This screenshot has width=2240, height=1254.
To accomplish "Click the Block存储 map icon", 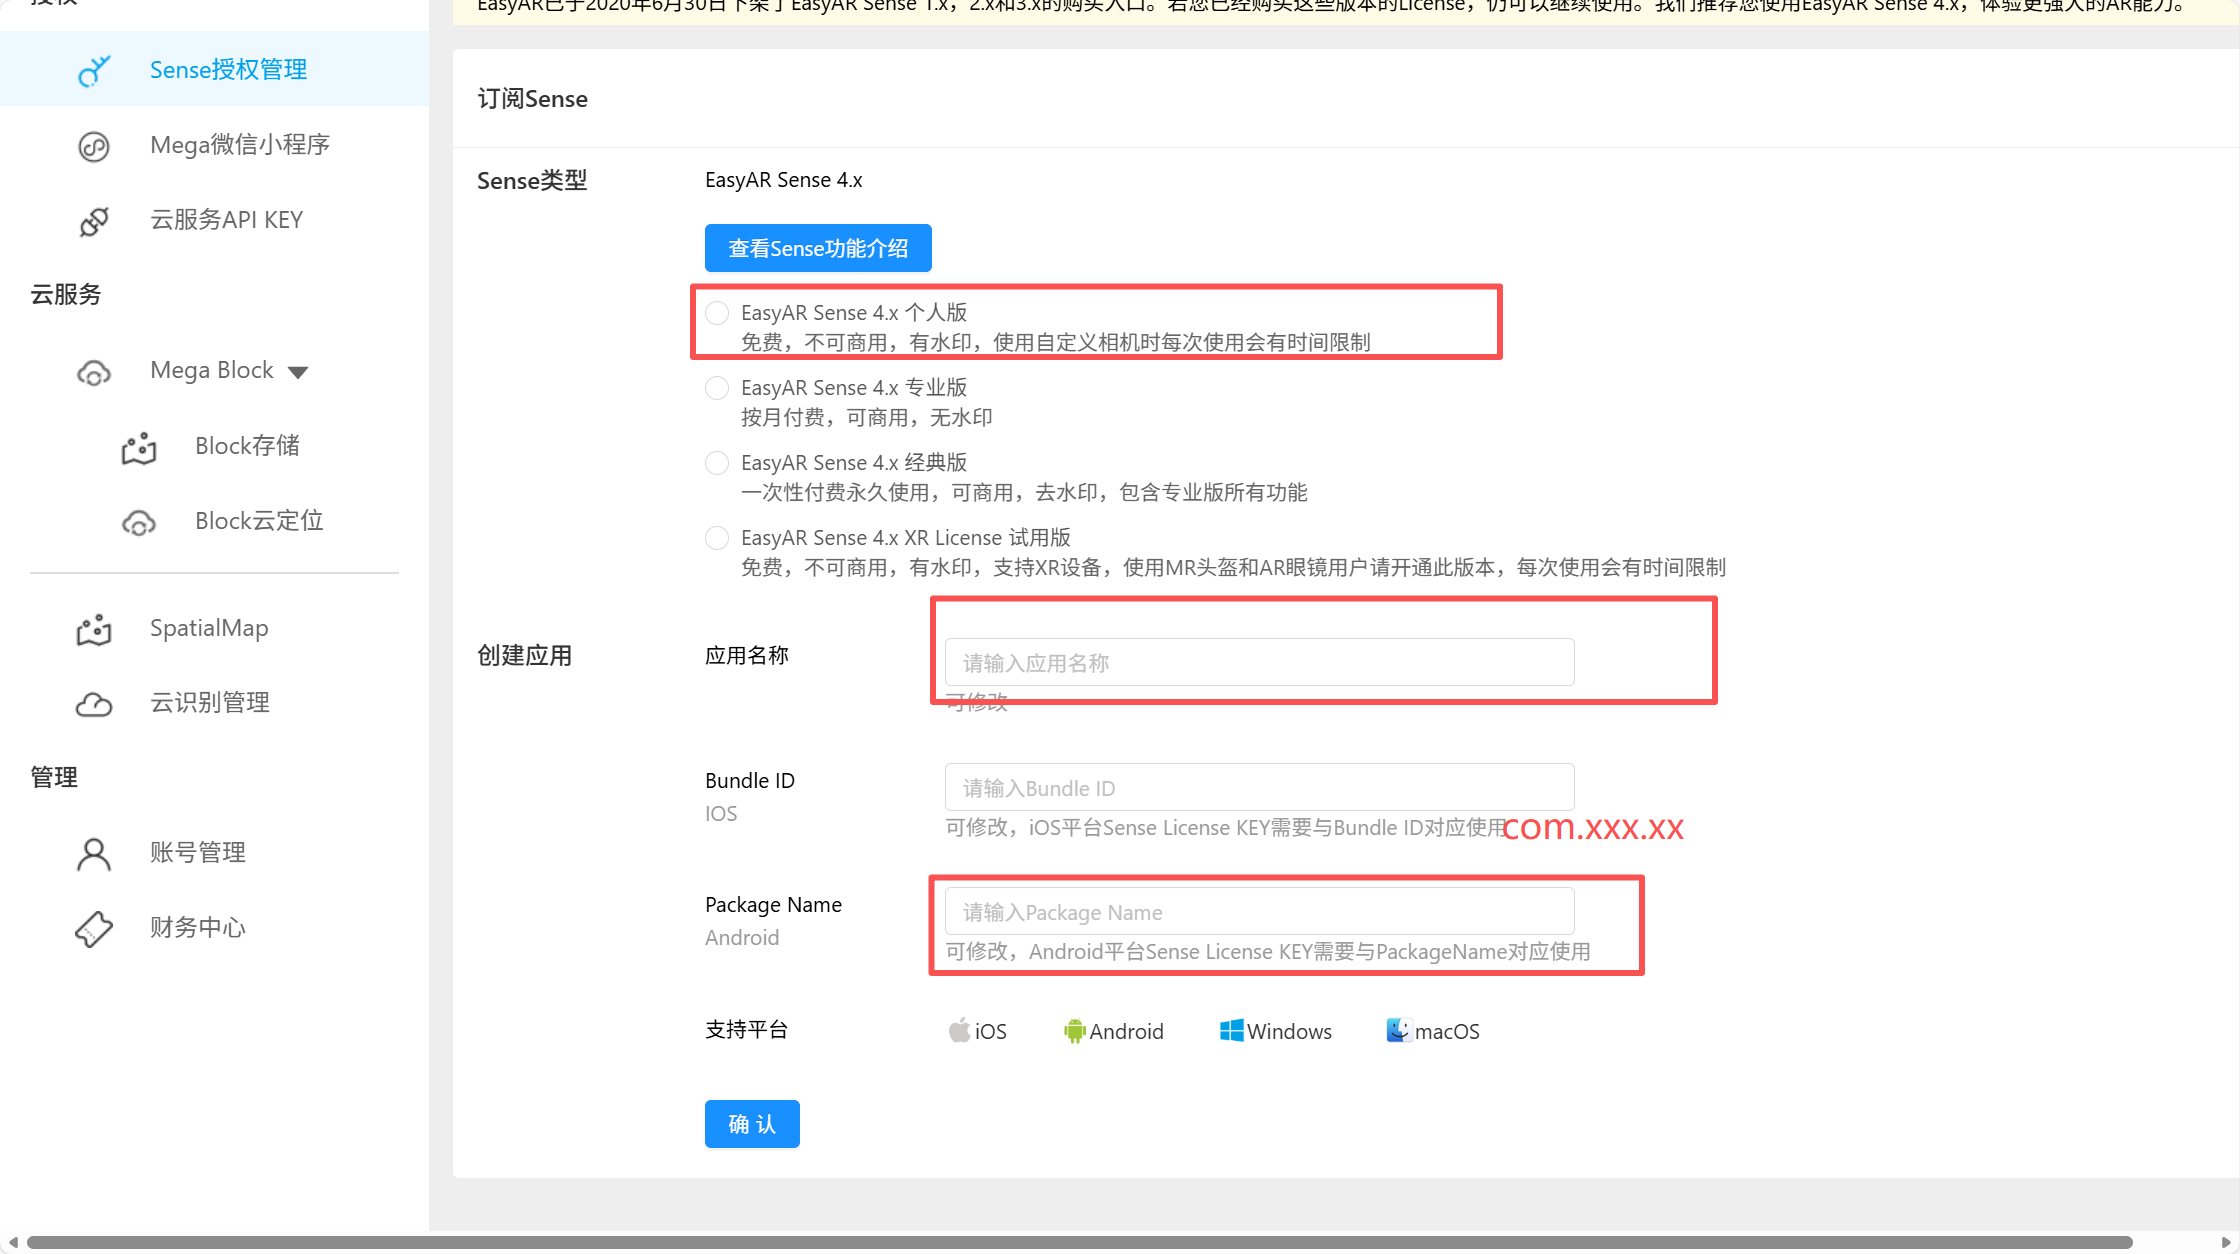I will coord(139,447).
